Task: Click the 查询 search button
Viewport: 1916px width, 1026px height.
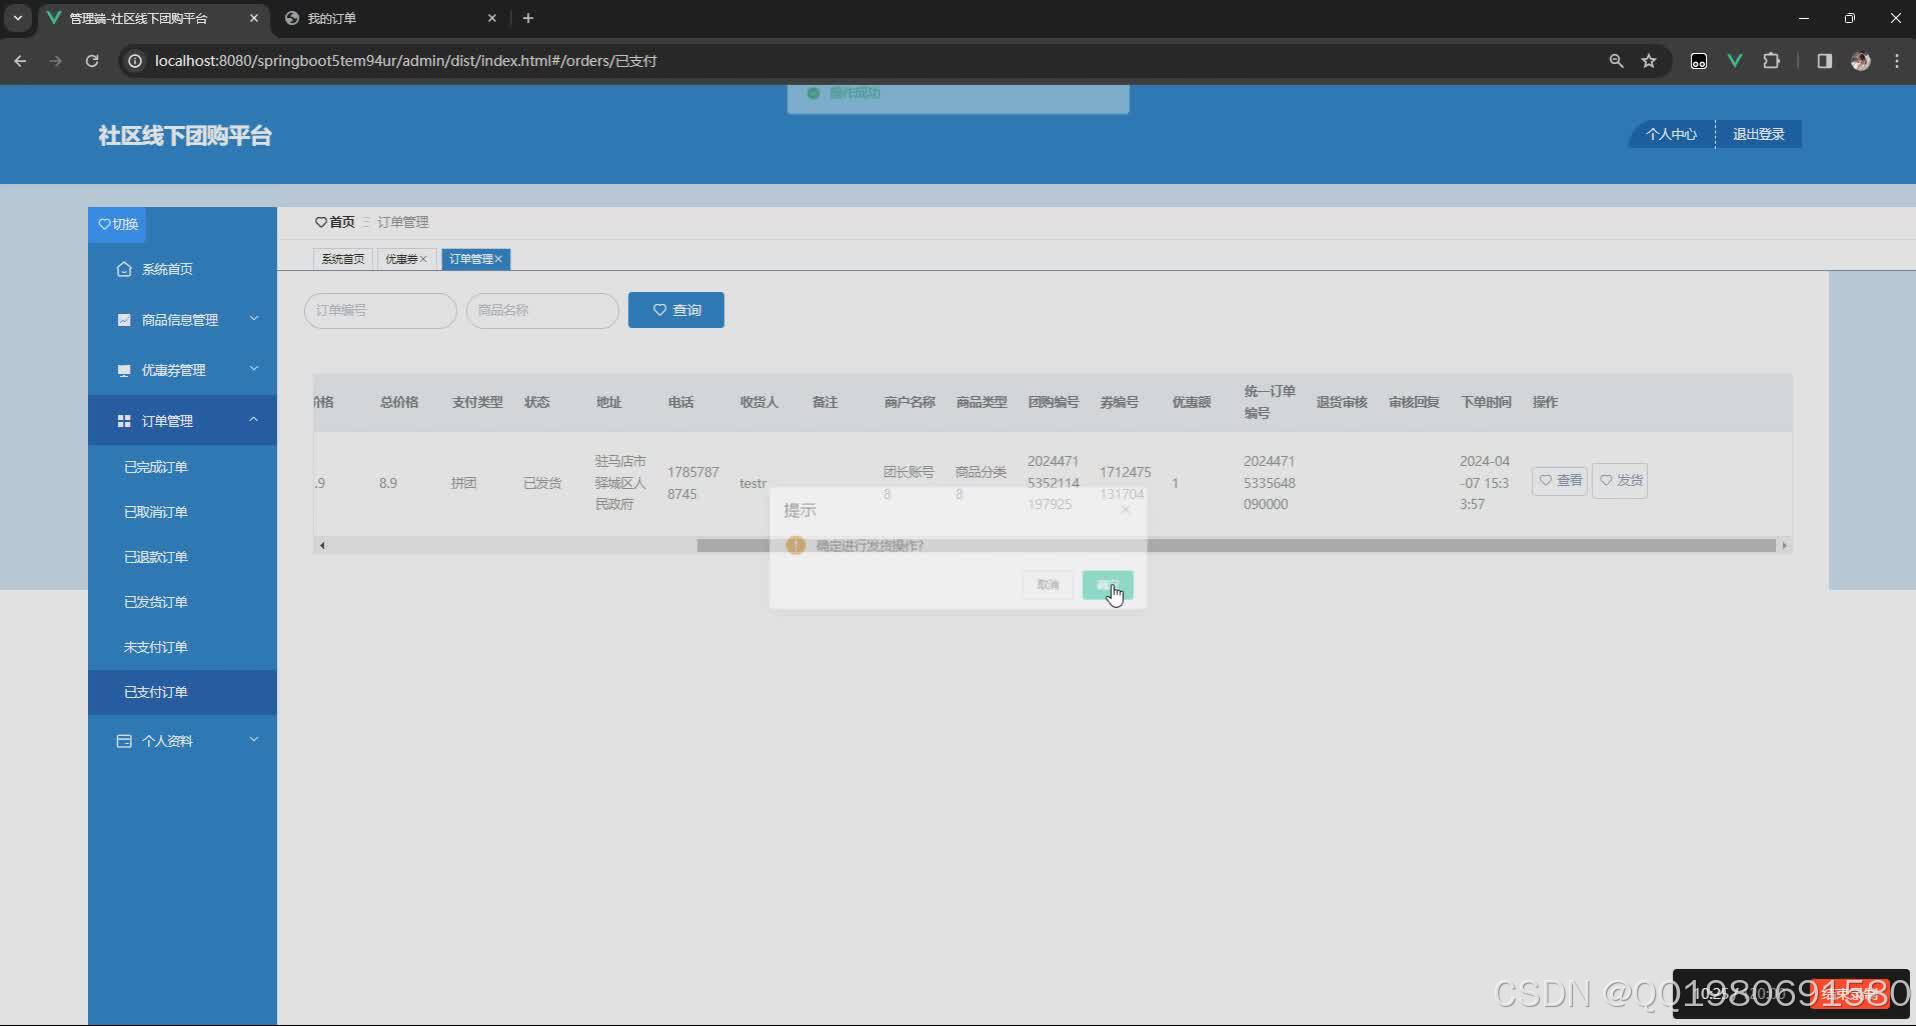Action: coord(676,310)
